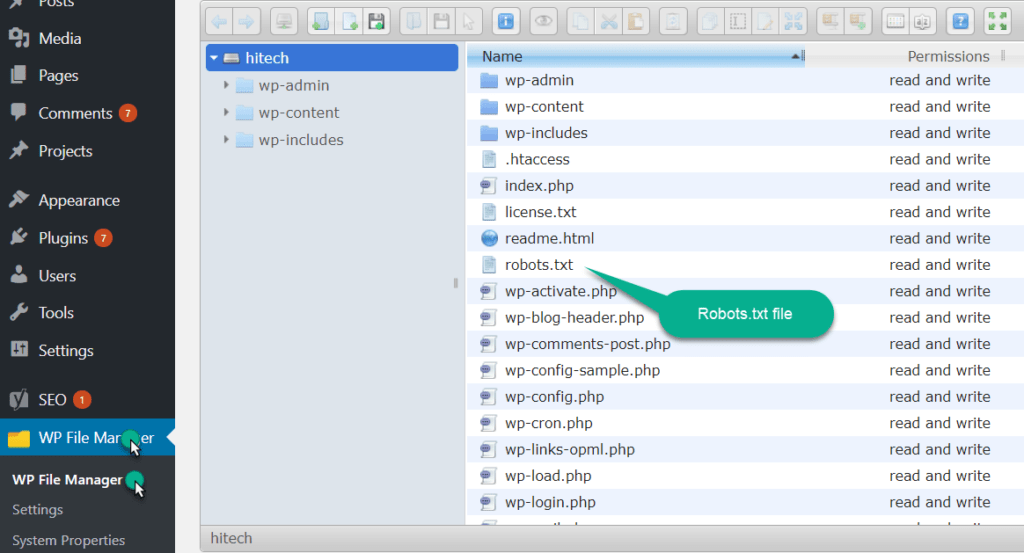Select the wp-content folder in file list

[x=745, y=106]
